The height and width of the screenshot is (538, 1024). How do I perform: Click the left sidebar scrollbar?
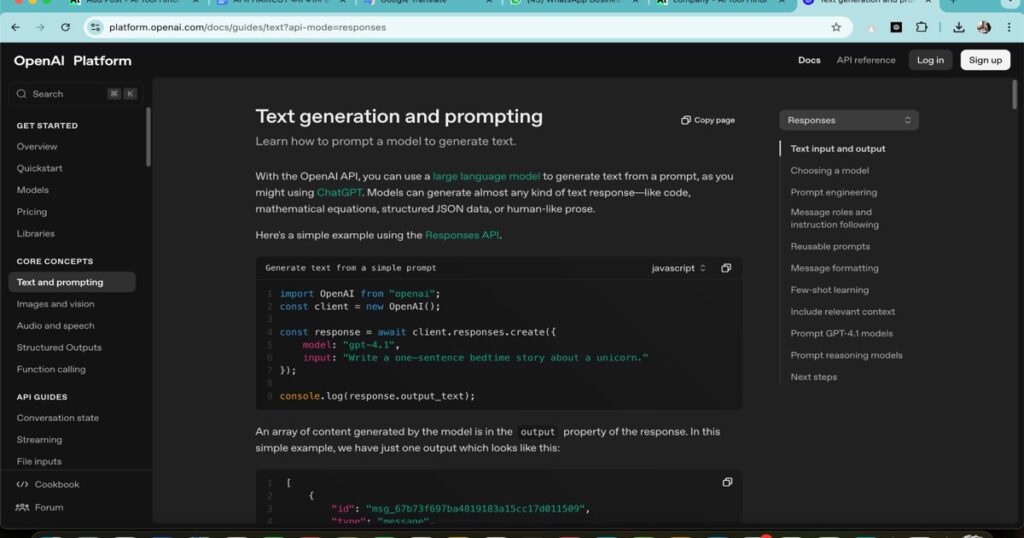coord(148,137)
